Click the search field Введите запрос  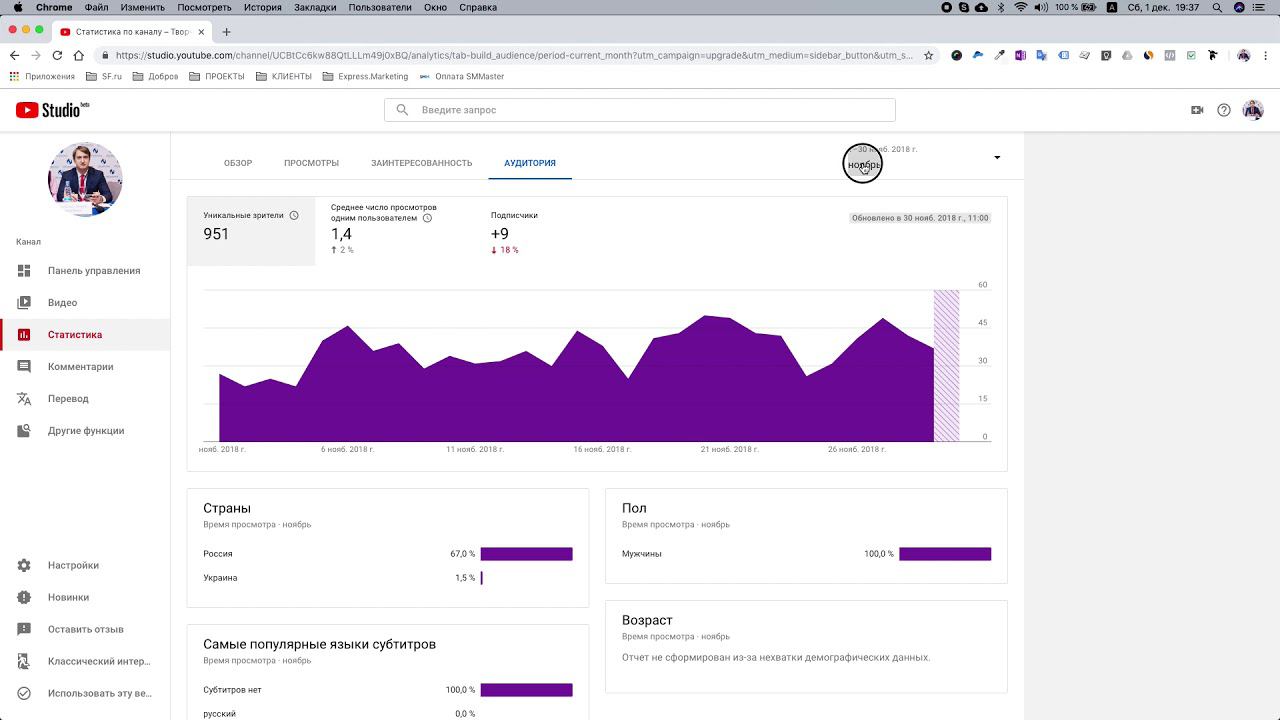pos(640,110)
